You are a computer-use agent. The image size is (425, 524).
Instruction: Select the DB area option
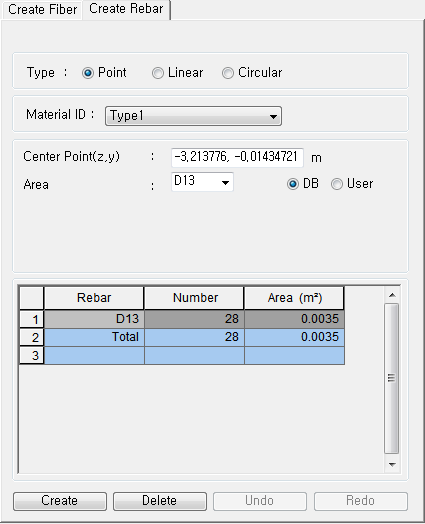pos(293,184)
